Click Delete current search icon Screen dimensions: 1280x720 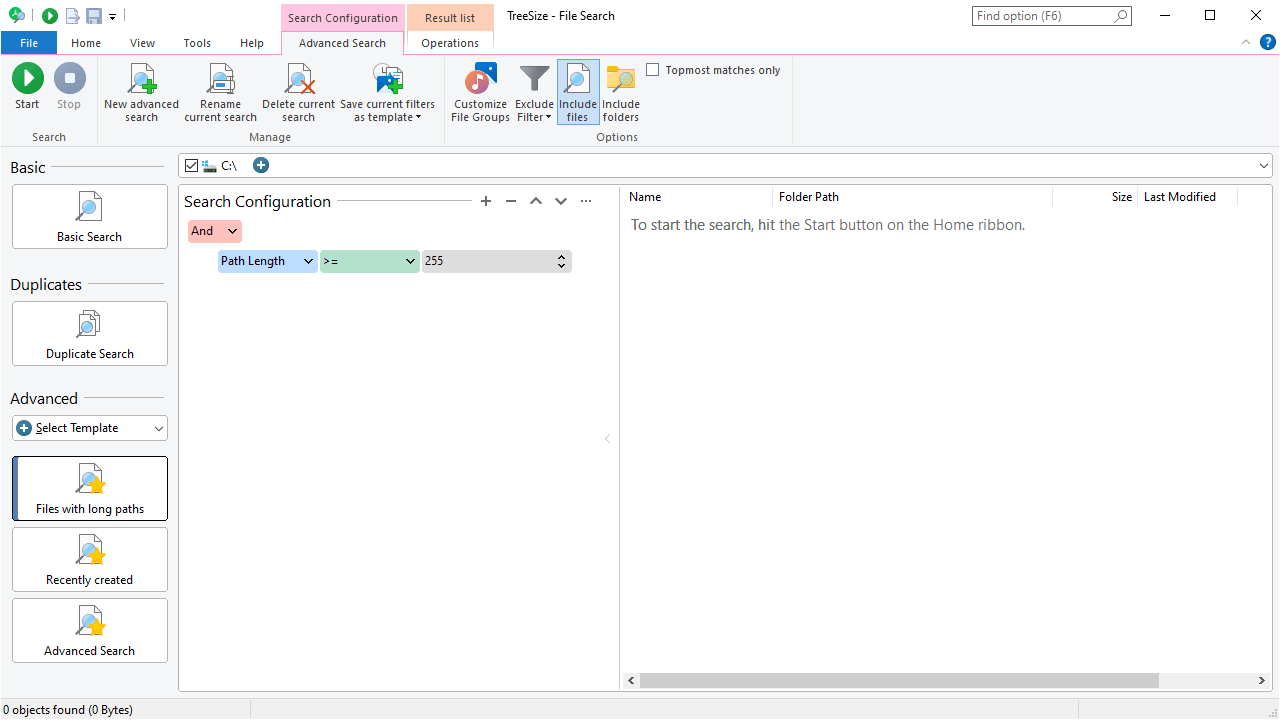(298, 80)
